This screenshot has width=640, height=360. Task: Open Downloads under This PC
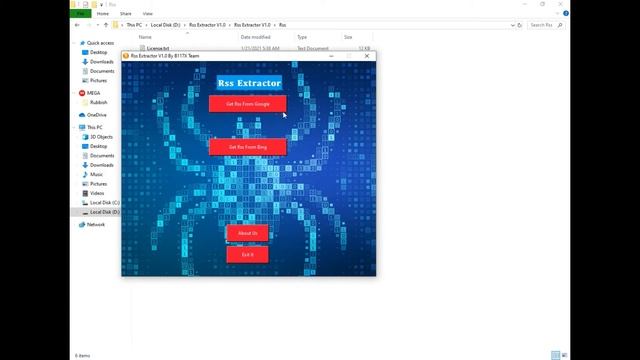coord(102,165)
